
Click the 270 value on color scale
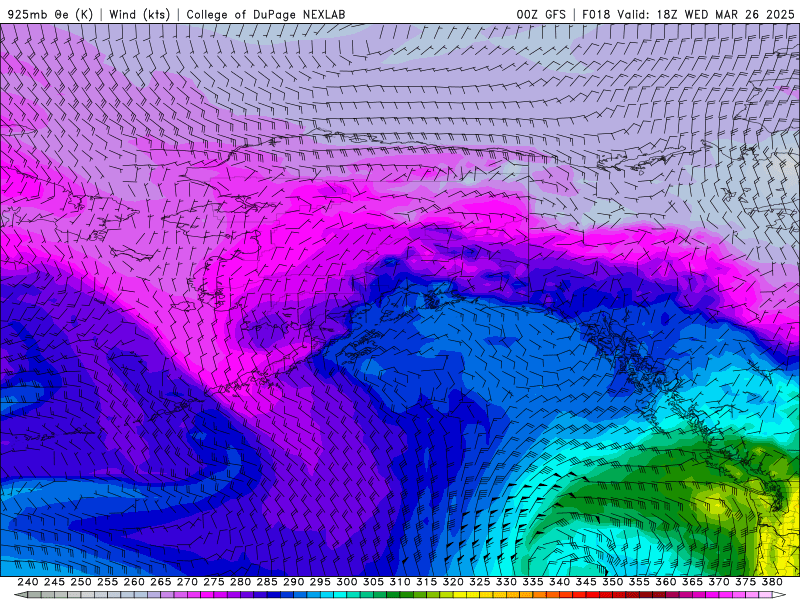pyautogui.click(x=187, y=582)
